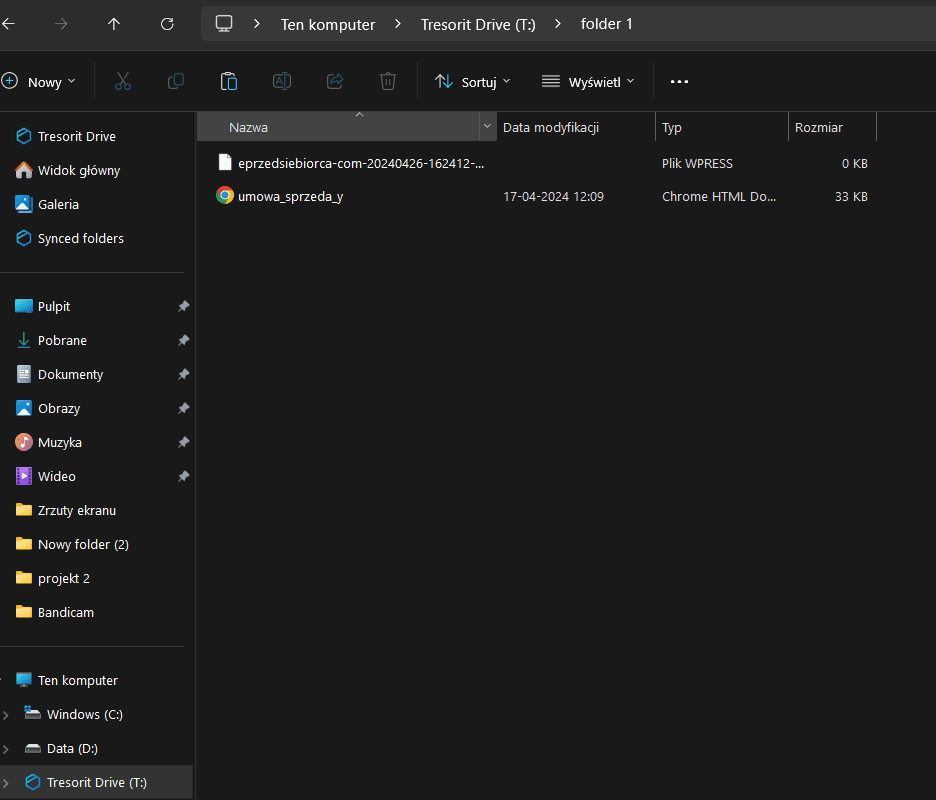The height and width of the screenshot is (800, 936).
Task: Open the three-dots more options menu
Action: 679,82
